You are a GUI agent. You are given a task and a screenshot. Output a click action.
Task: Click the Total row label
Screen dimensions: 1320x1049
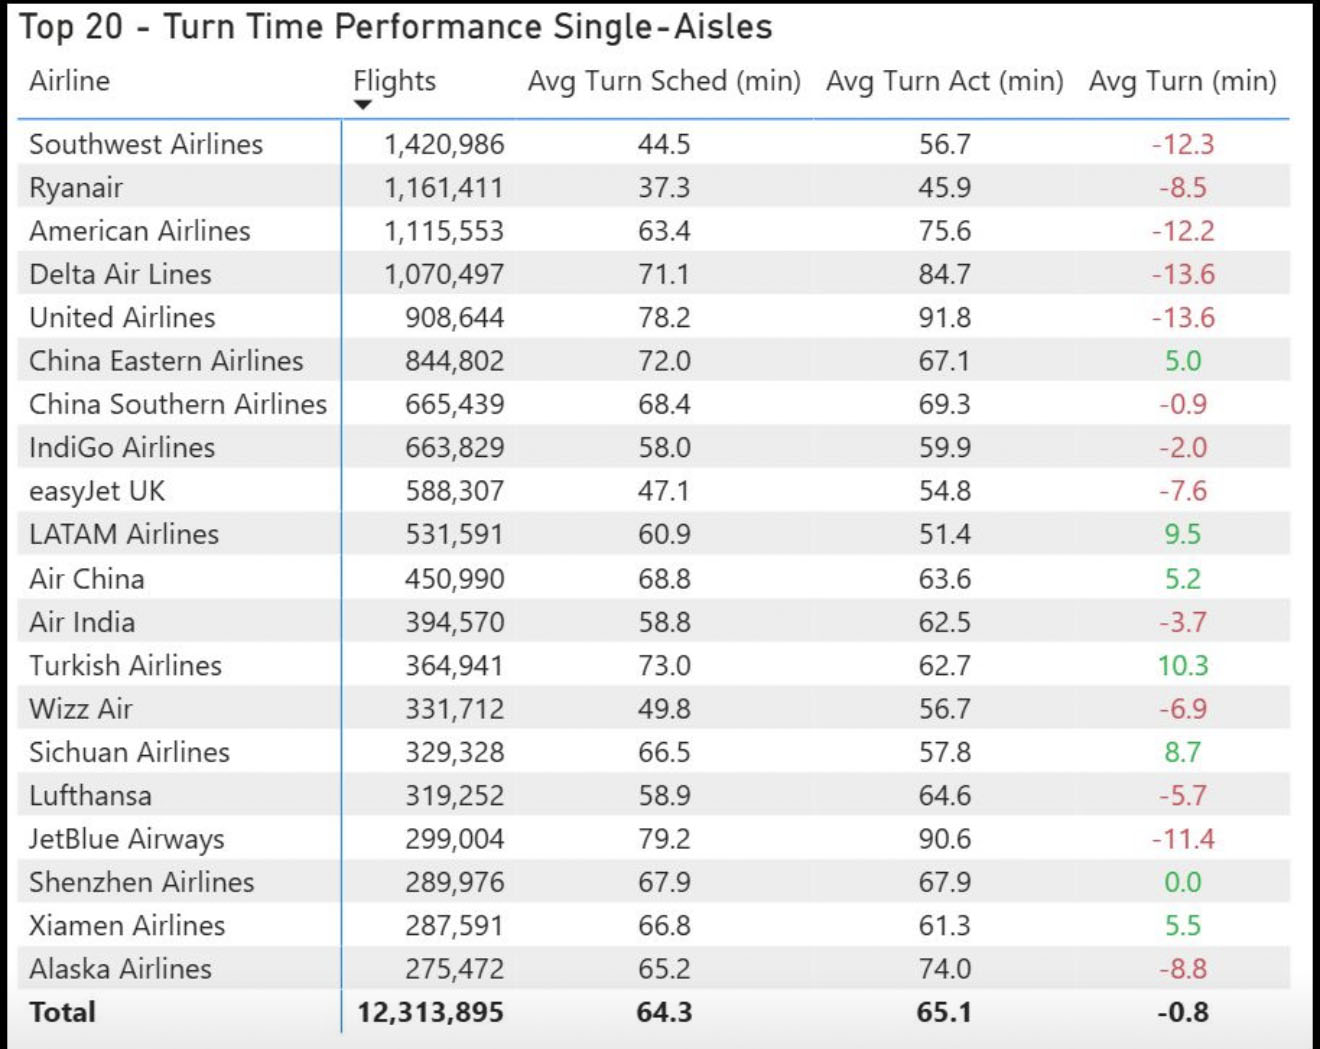point(63,1012)
